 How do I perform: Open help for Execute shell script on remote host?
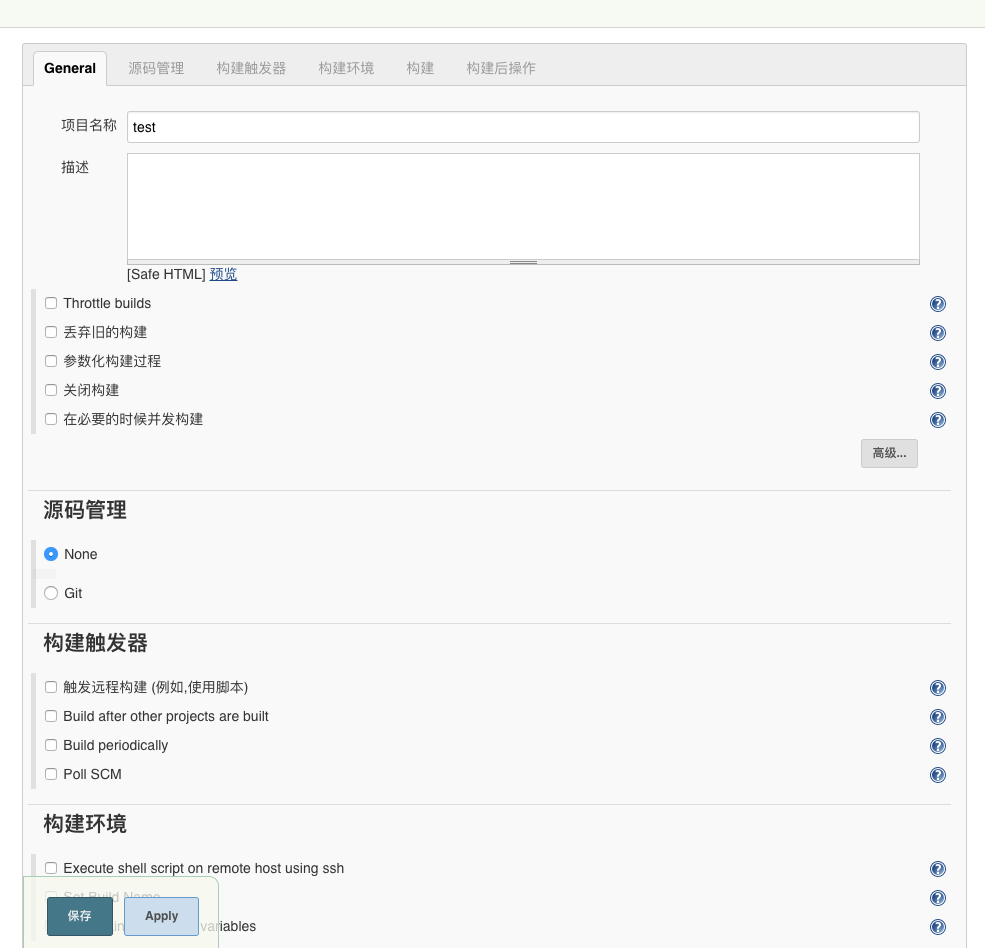pos(937,869)
